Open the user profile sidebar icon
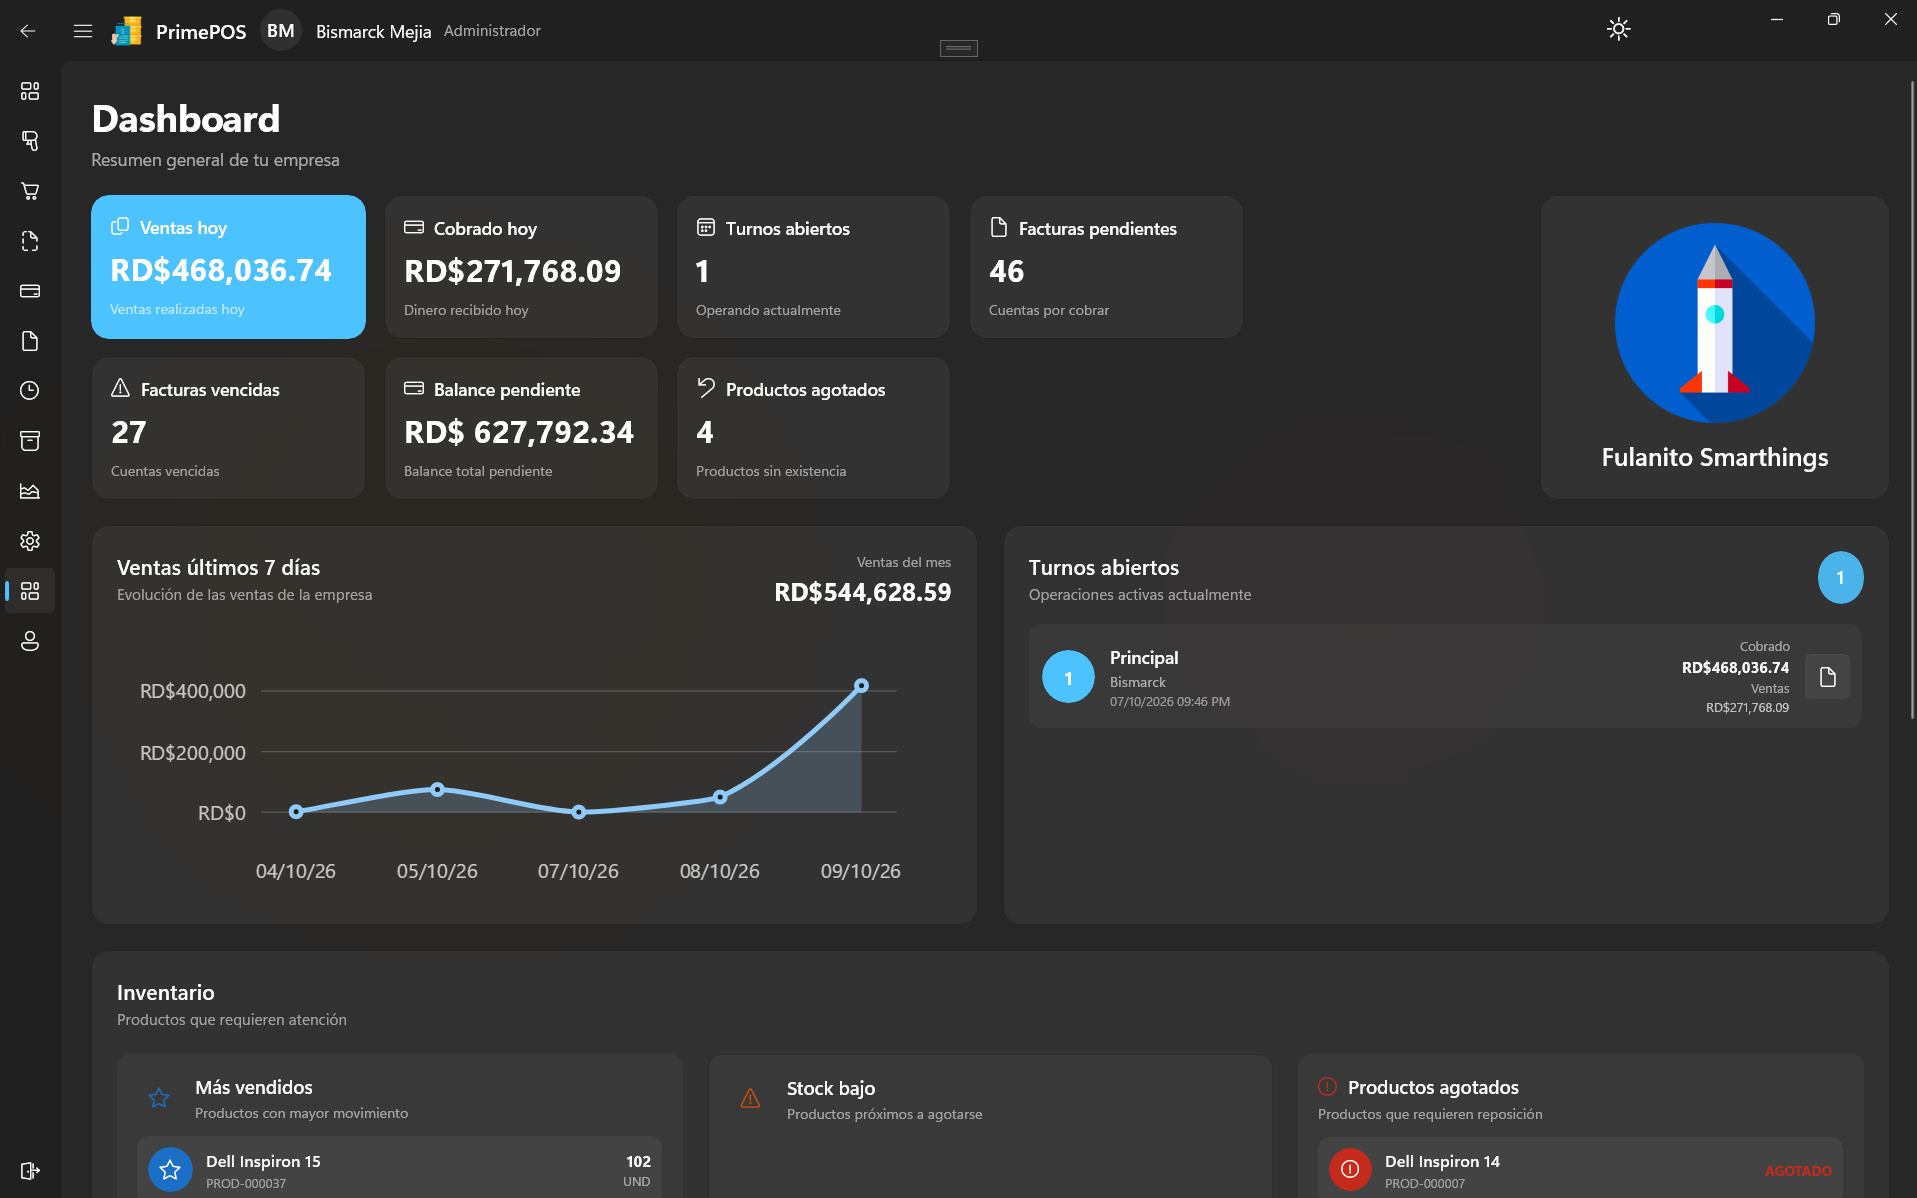The height and width of the screenshot is (1198, 1917). (30, 641)
